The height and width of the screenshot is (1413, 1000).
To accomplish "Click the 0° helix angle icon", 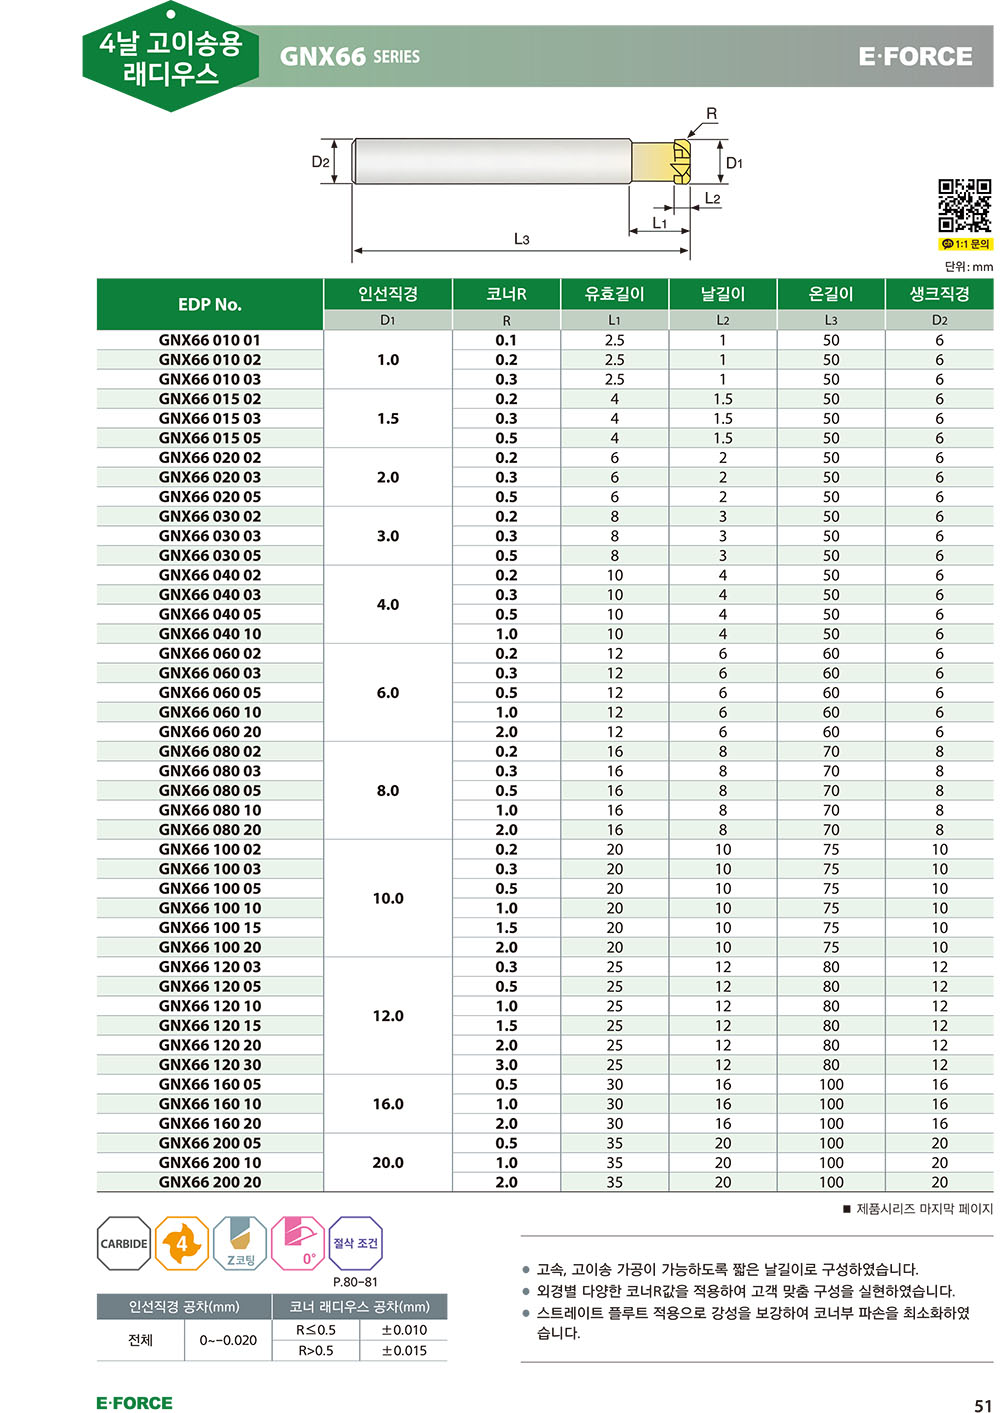I will [x=298, y=1243].
